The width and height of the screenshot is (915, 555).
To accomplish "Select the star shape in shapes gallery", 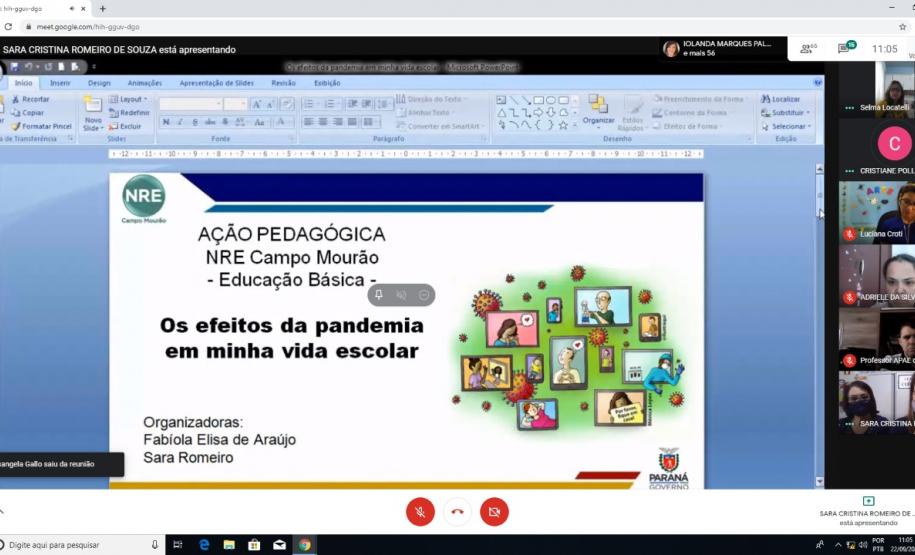I will [563, 125].
